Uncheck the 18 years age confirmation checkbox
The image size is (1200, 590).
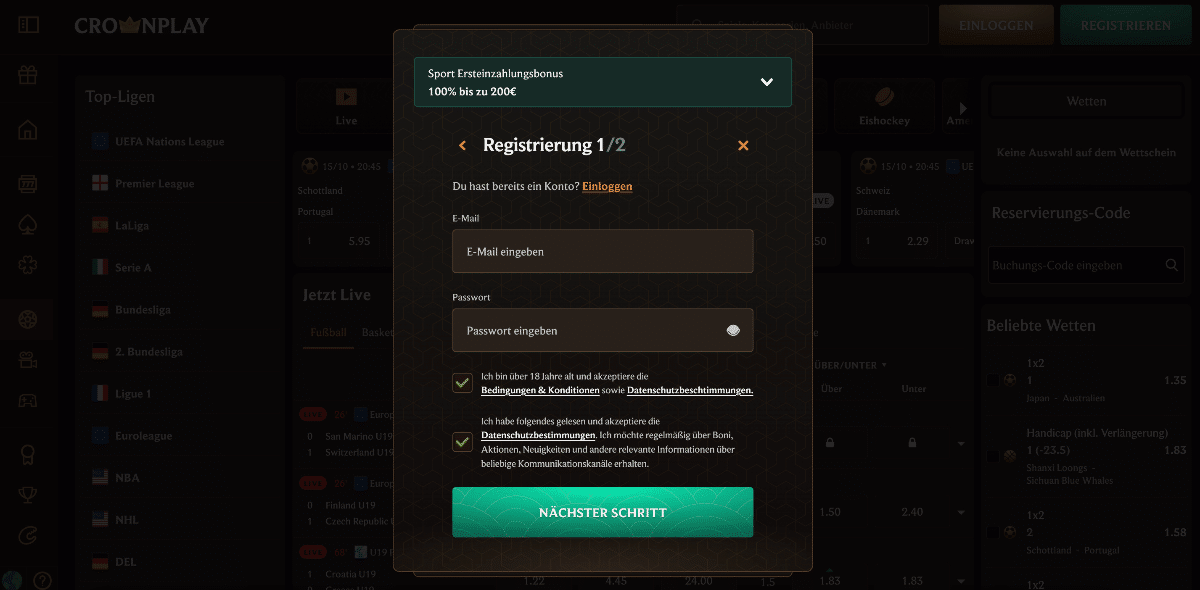click(x=462, y=382)
